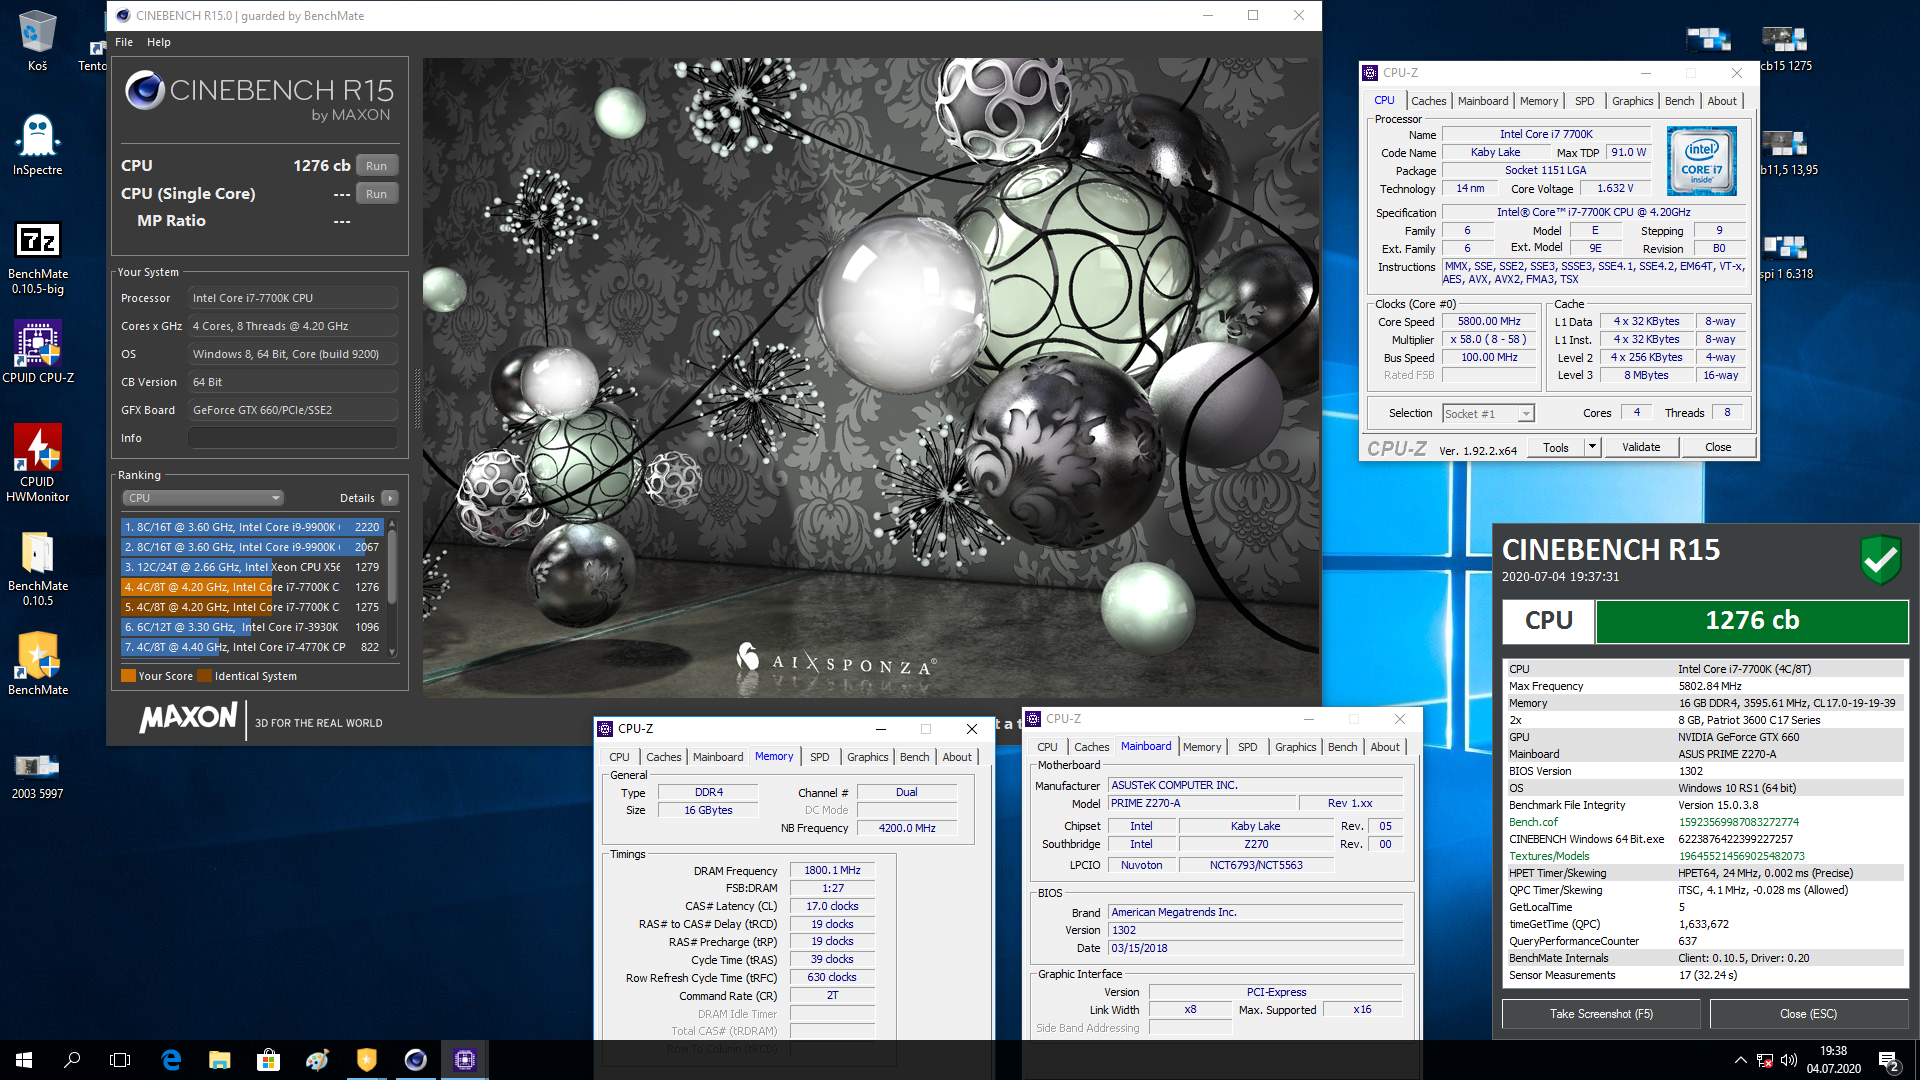
Task: Run the Cinebench CPU multi-core test
Action: click(x=376, y=166)
